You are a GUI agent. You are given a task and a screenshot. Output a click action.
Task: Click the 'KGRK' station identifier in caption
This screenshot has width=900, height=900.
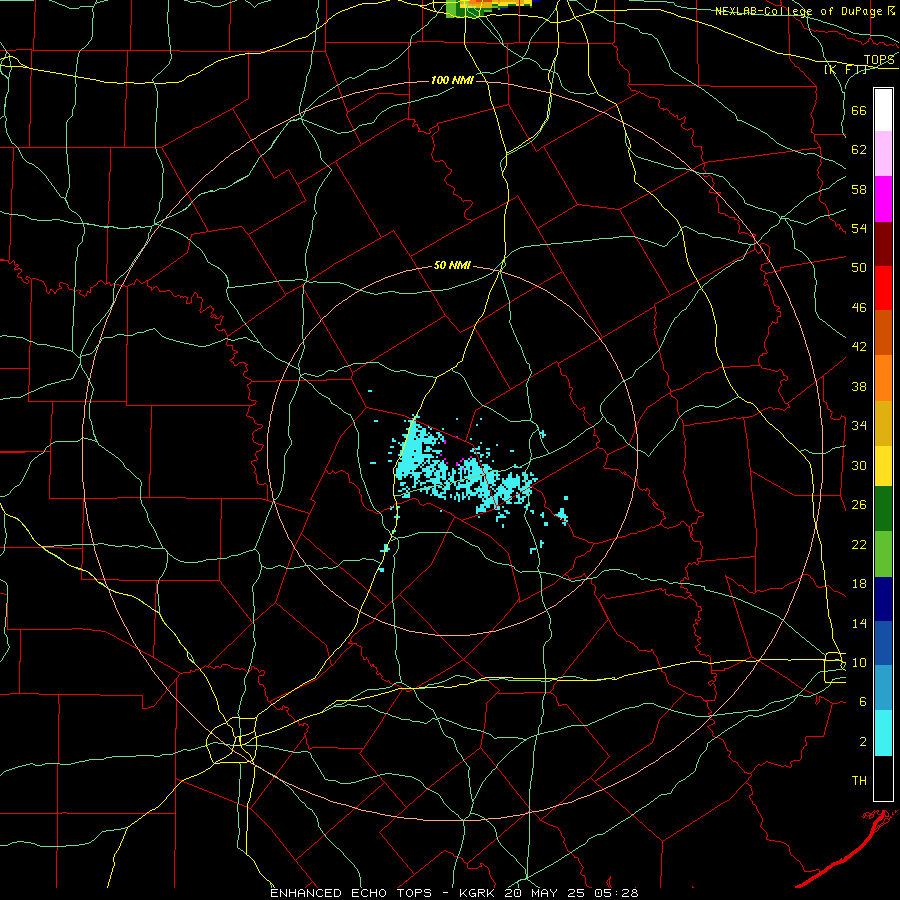tap(479, 893)
